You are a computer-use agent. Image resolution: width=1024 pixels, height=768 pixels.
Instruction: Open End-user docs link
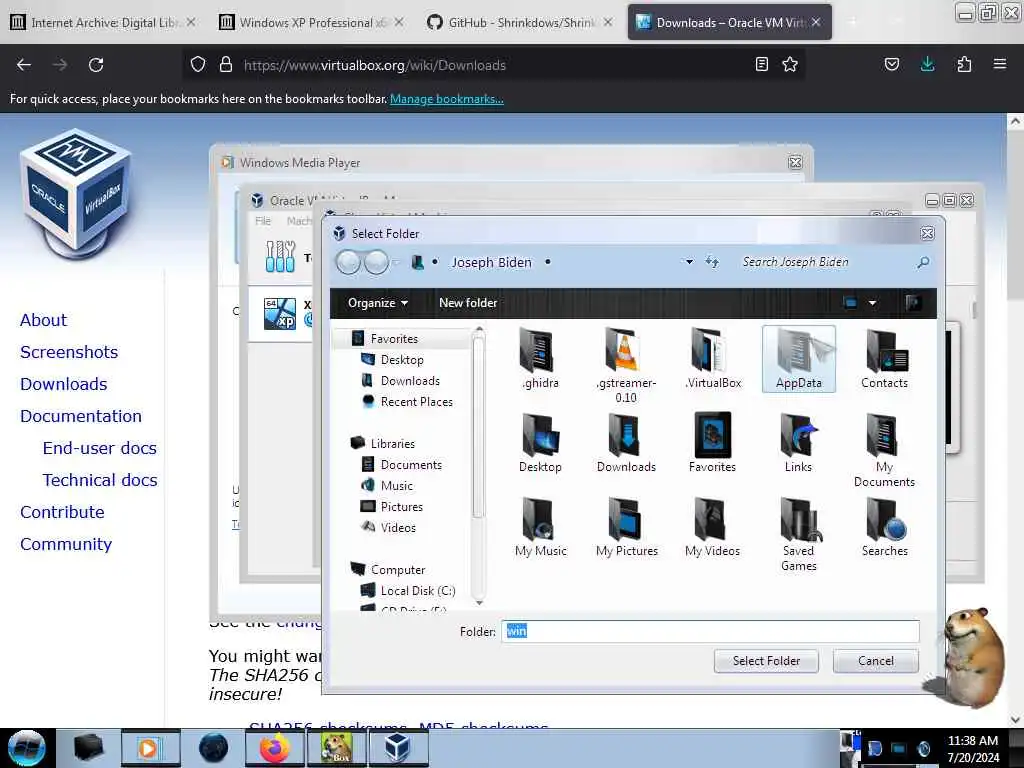pyautogui.click(x=99, y=448)
